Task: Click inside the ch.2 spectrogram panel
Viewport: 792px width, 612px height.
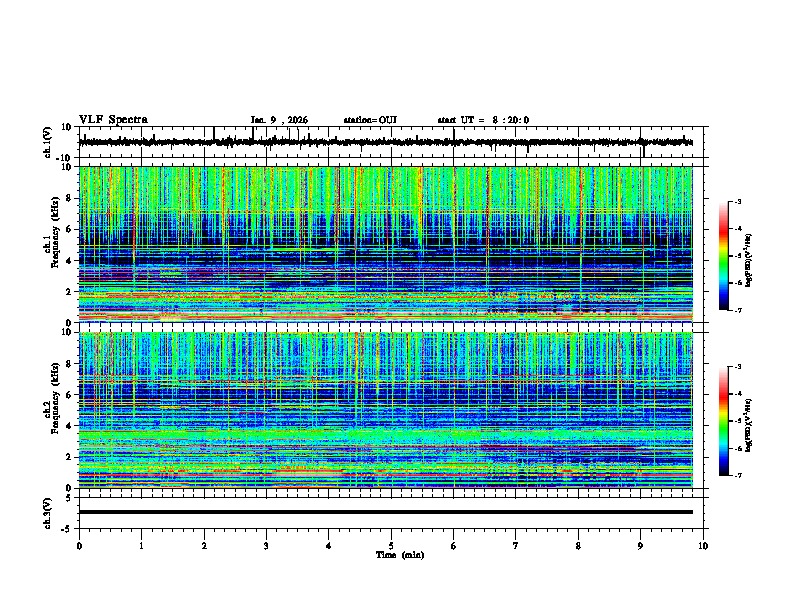Action: click(x=385, y=410)
